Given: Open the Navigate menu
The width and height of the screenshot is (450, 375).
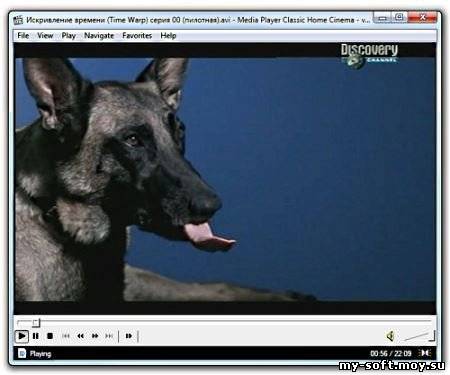Looking at the screenshot, I should point(99,36).
